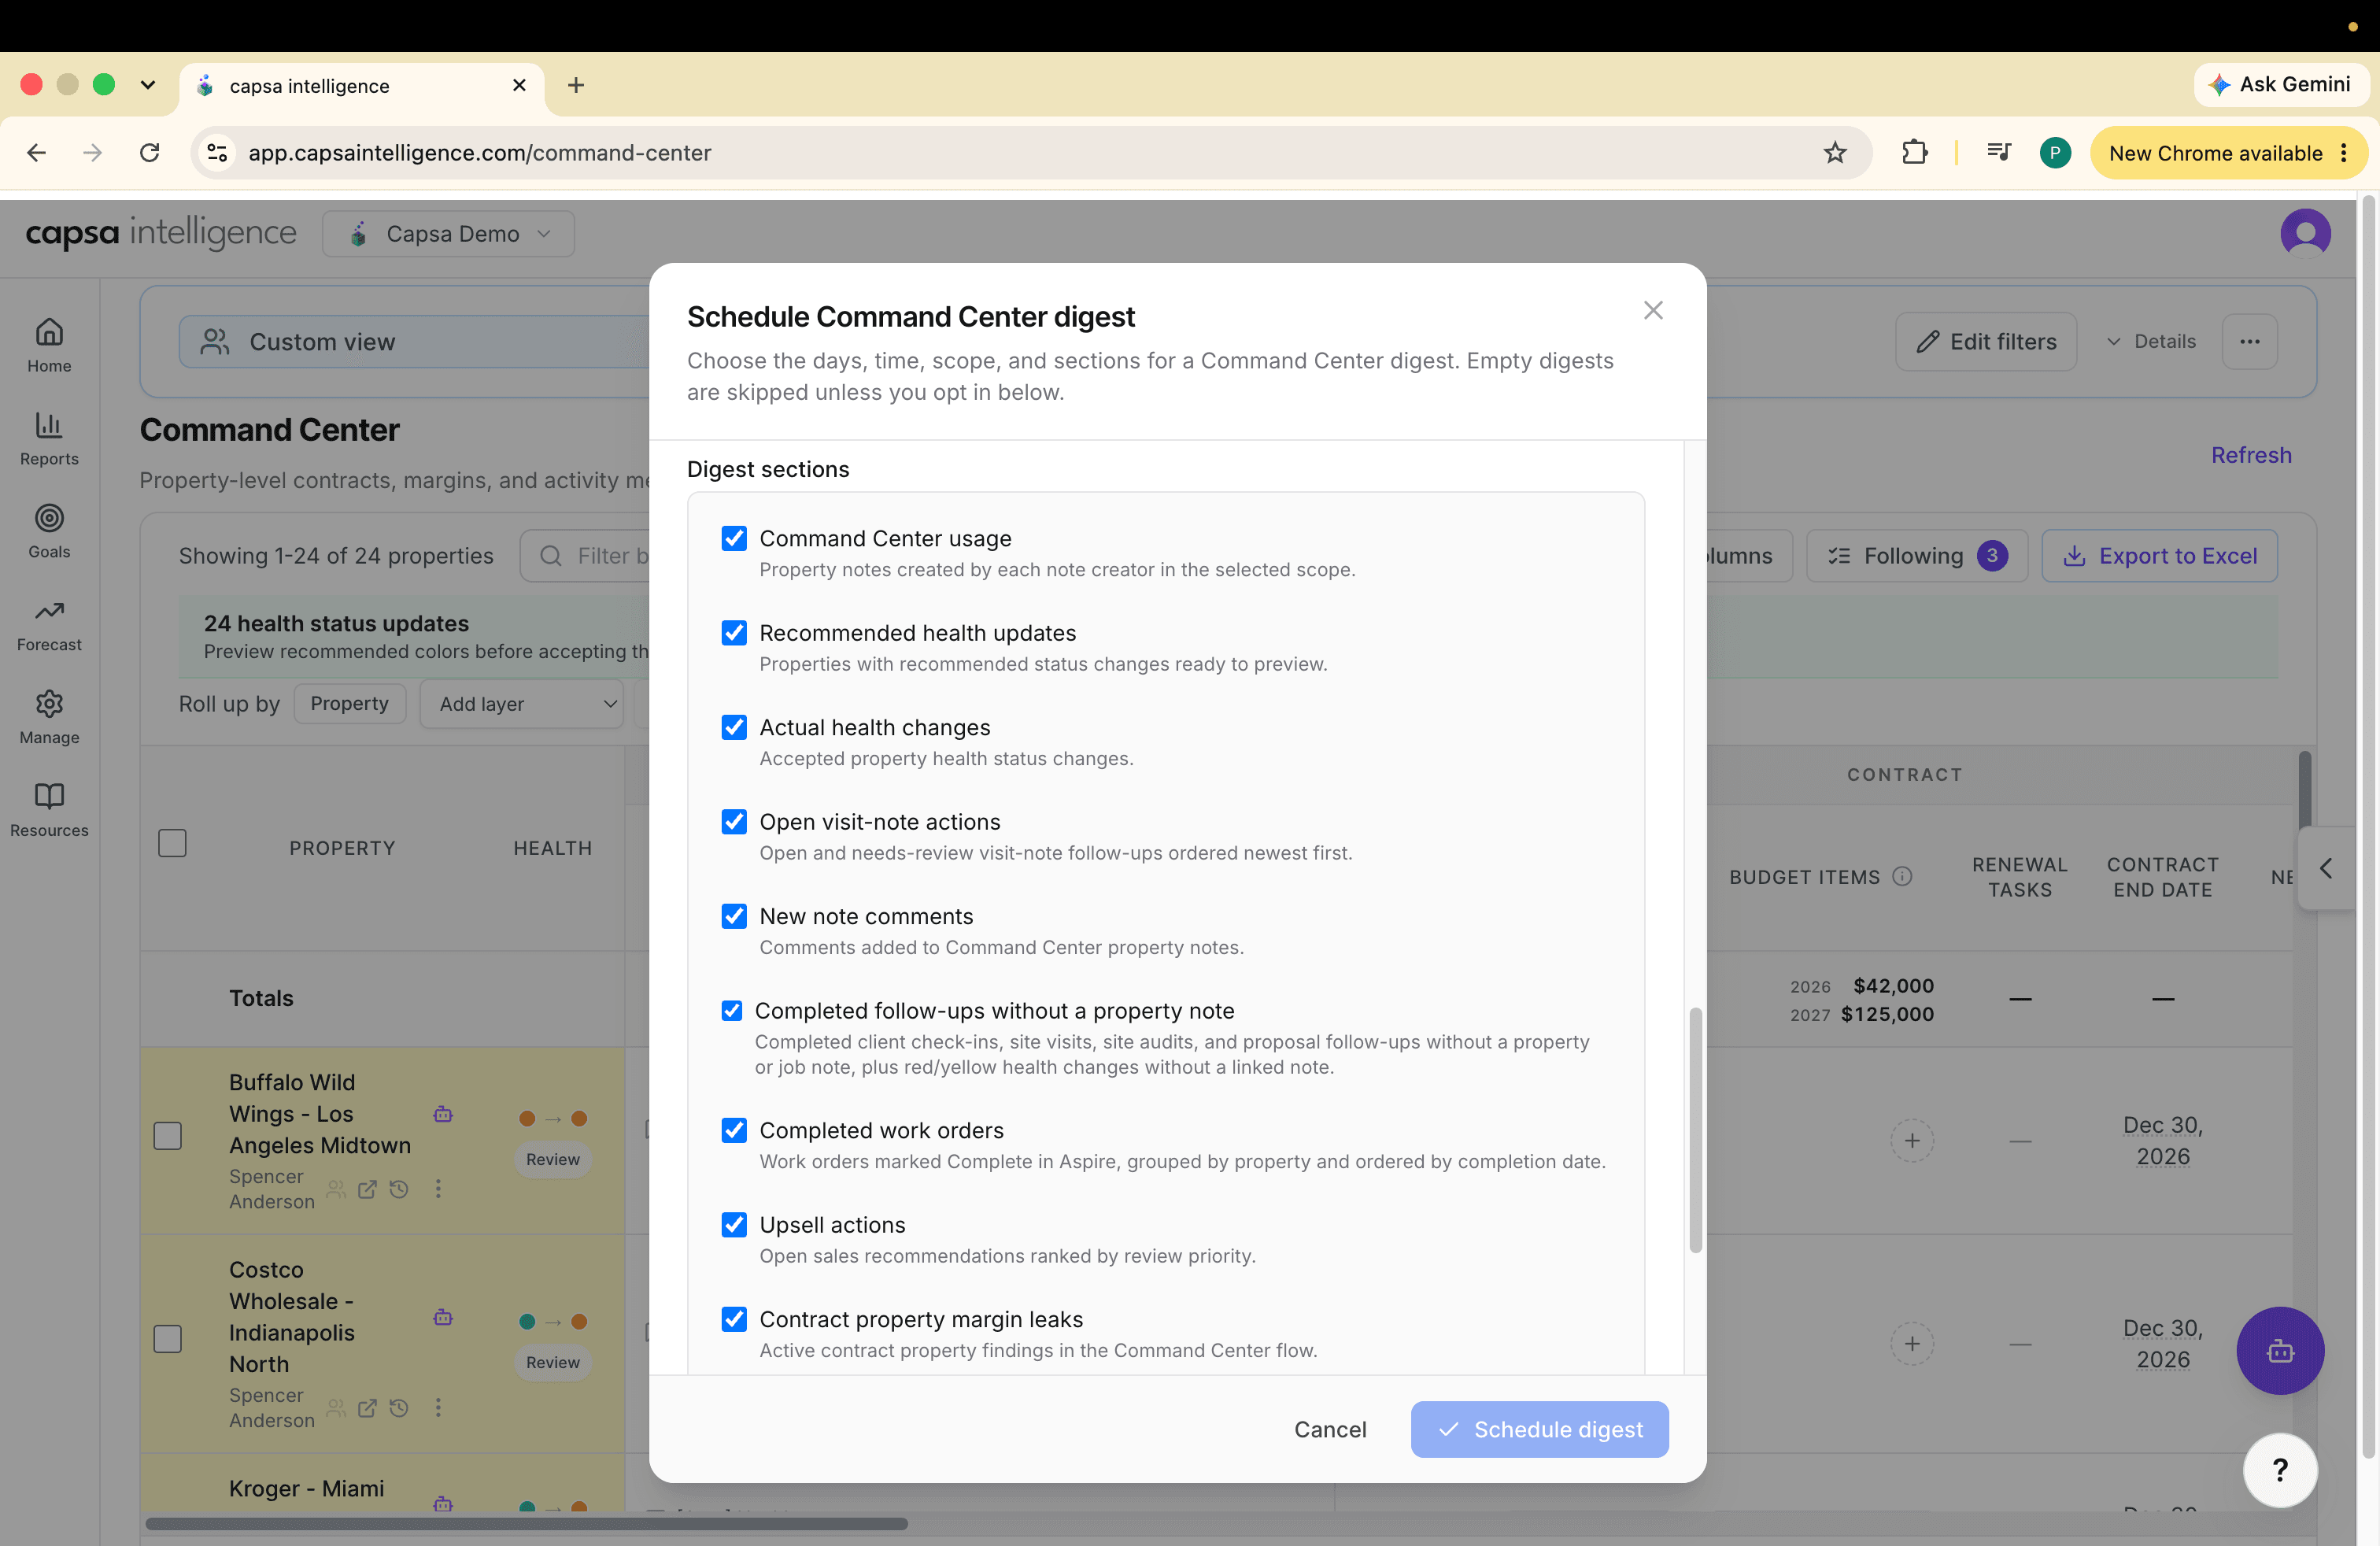This screenshot has width=2380, height=1546.
Task: Click the Refresh link
Action: (2250, 455)
